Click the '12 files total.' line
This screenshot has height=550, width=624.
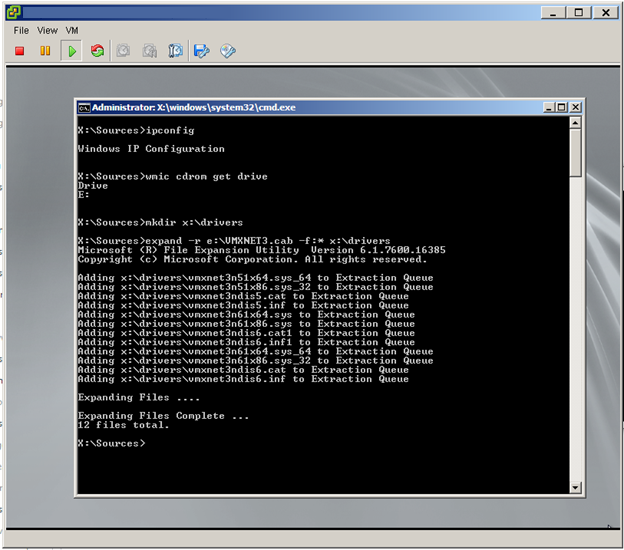(124, 425)
